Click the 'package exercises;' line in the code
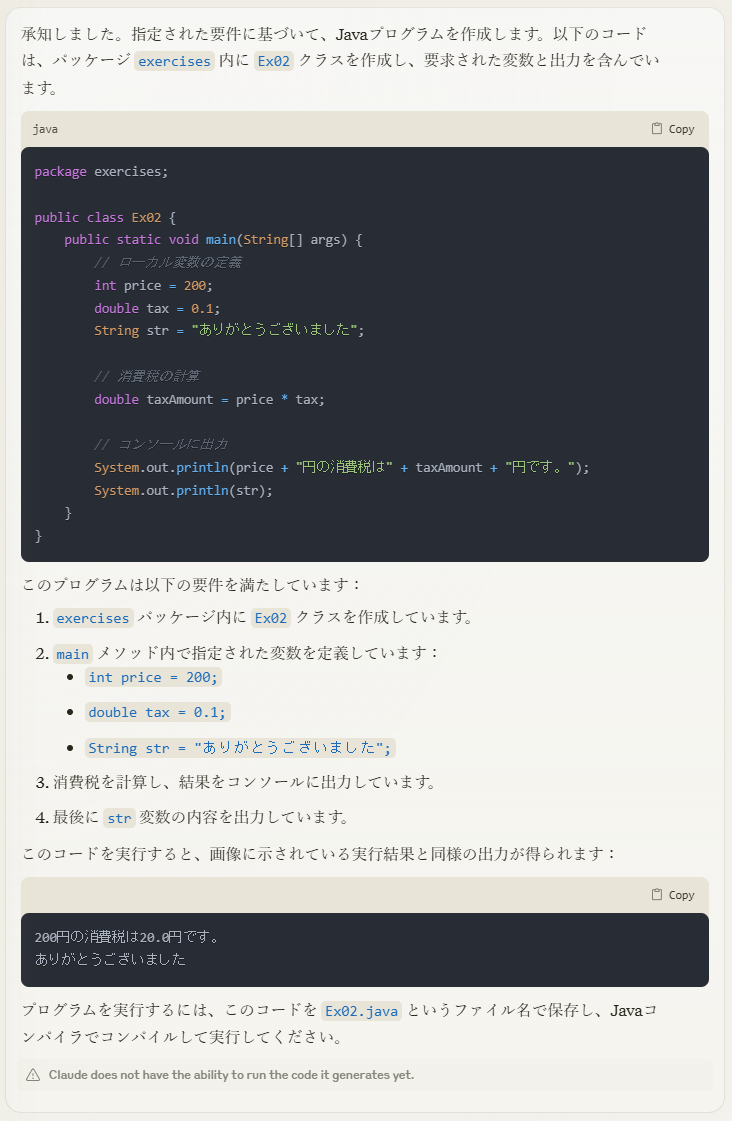The image size is (732, 1121). (102, 172)
